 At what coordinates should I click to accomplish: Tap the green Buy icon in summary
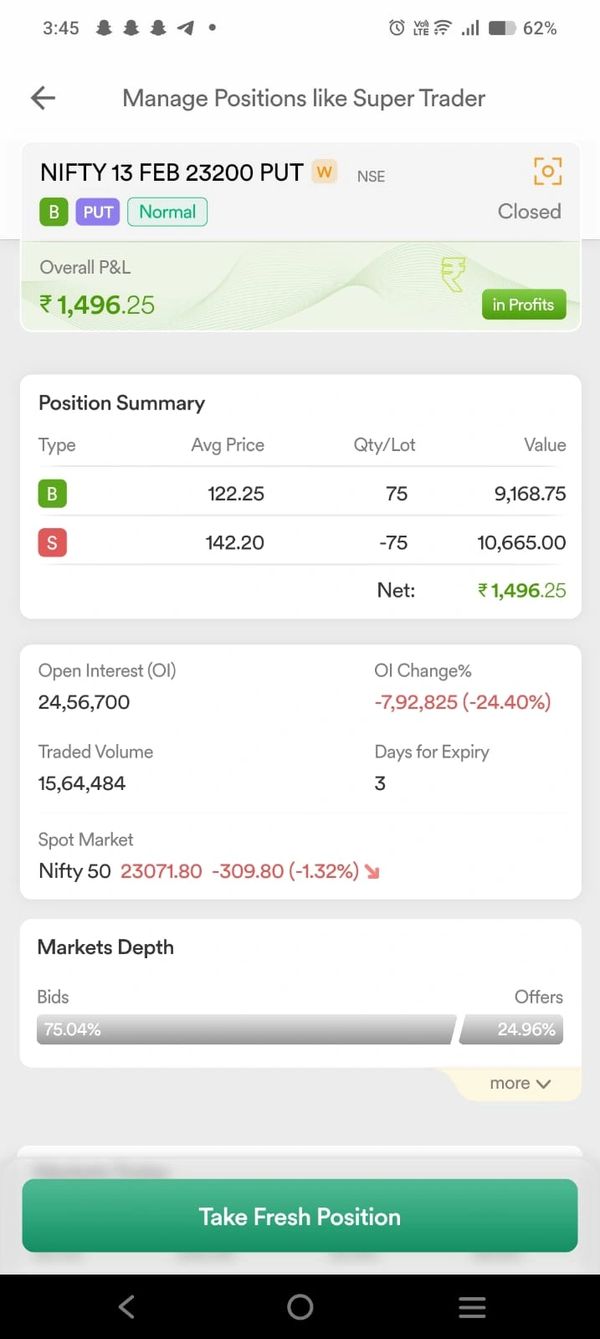52,494
